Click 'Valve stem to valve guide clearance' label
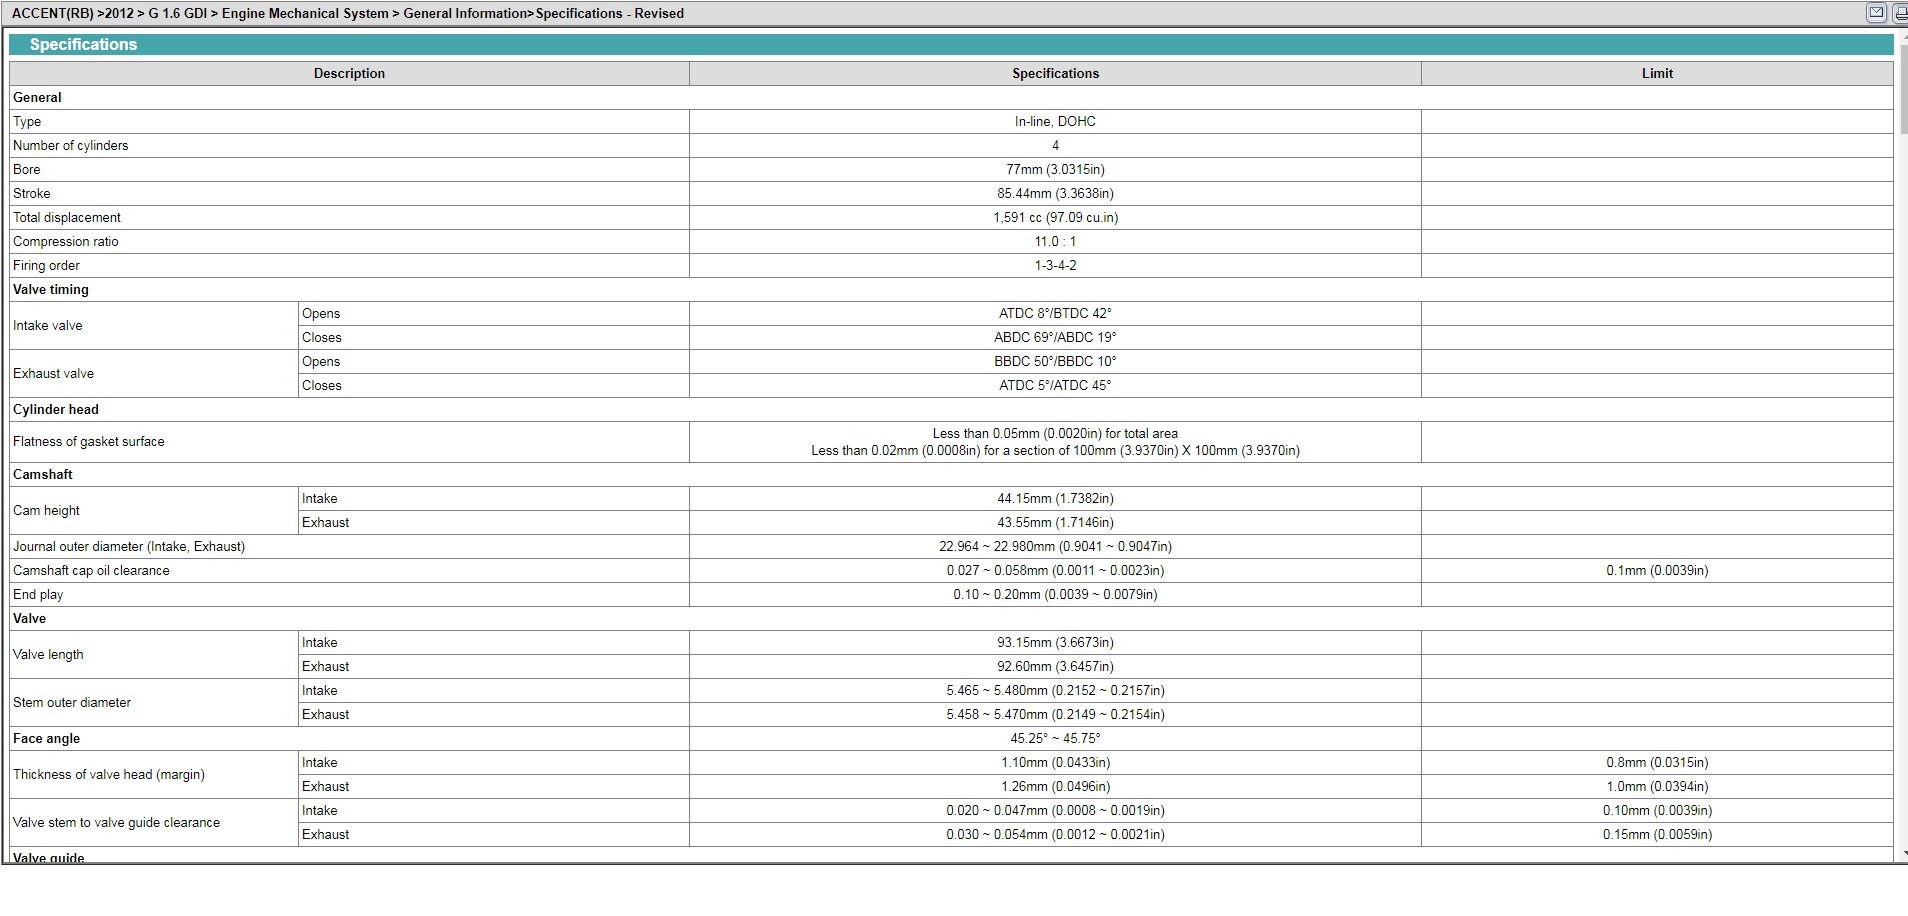Viewport: 1908px width, 916px height. [x=116, y=822]
